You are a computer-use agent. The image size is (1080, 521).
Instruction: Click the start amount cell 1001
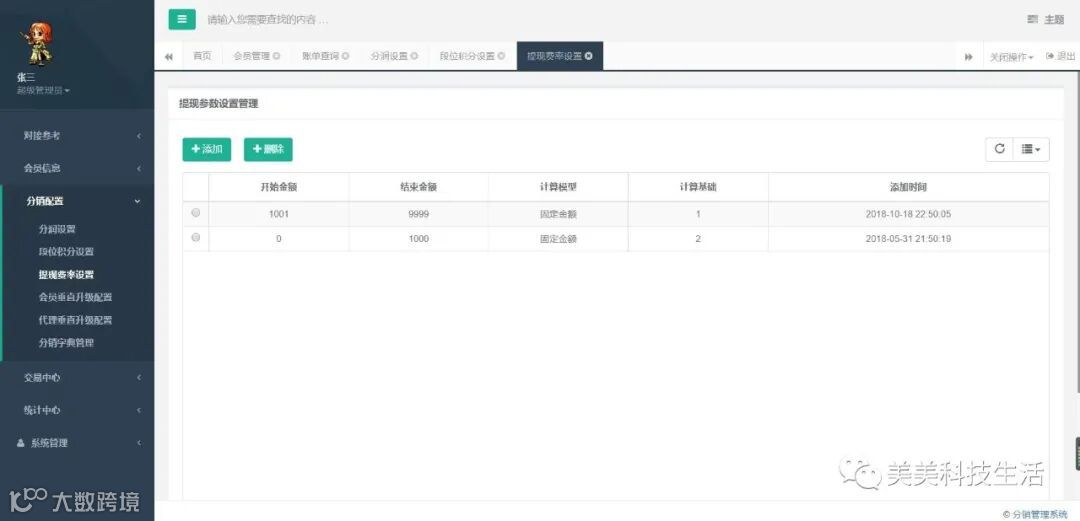[x=279, y=214]
